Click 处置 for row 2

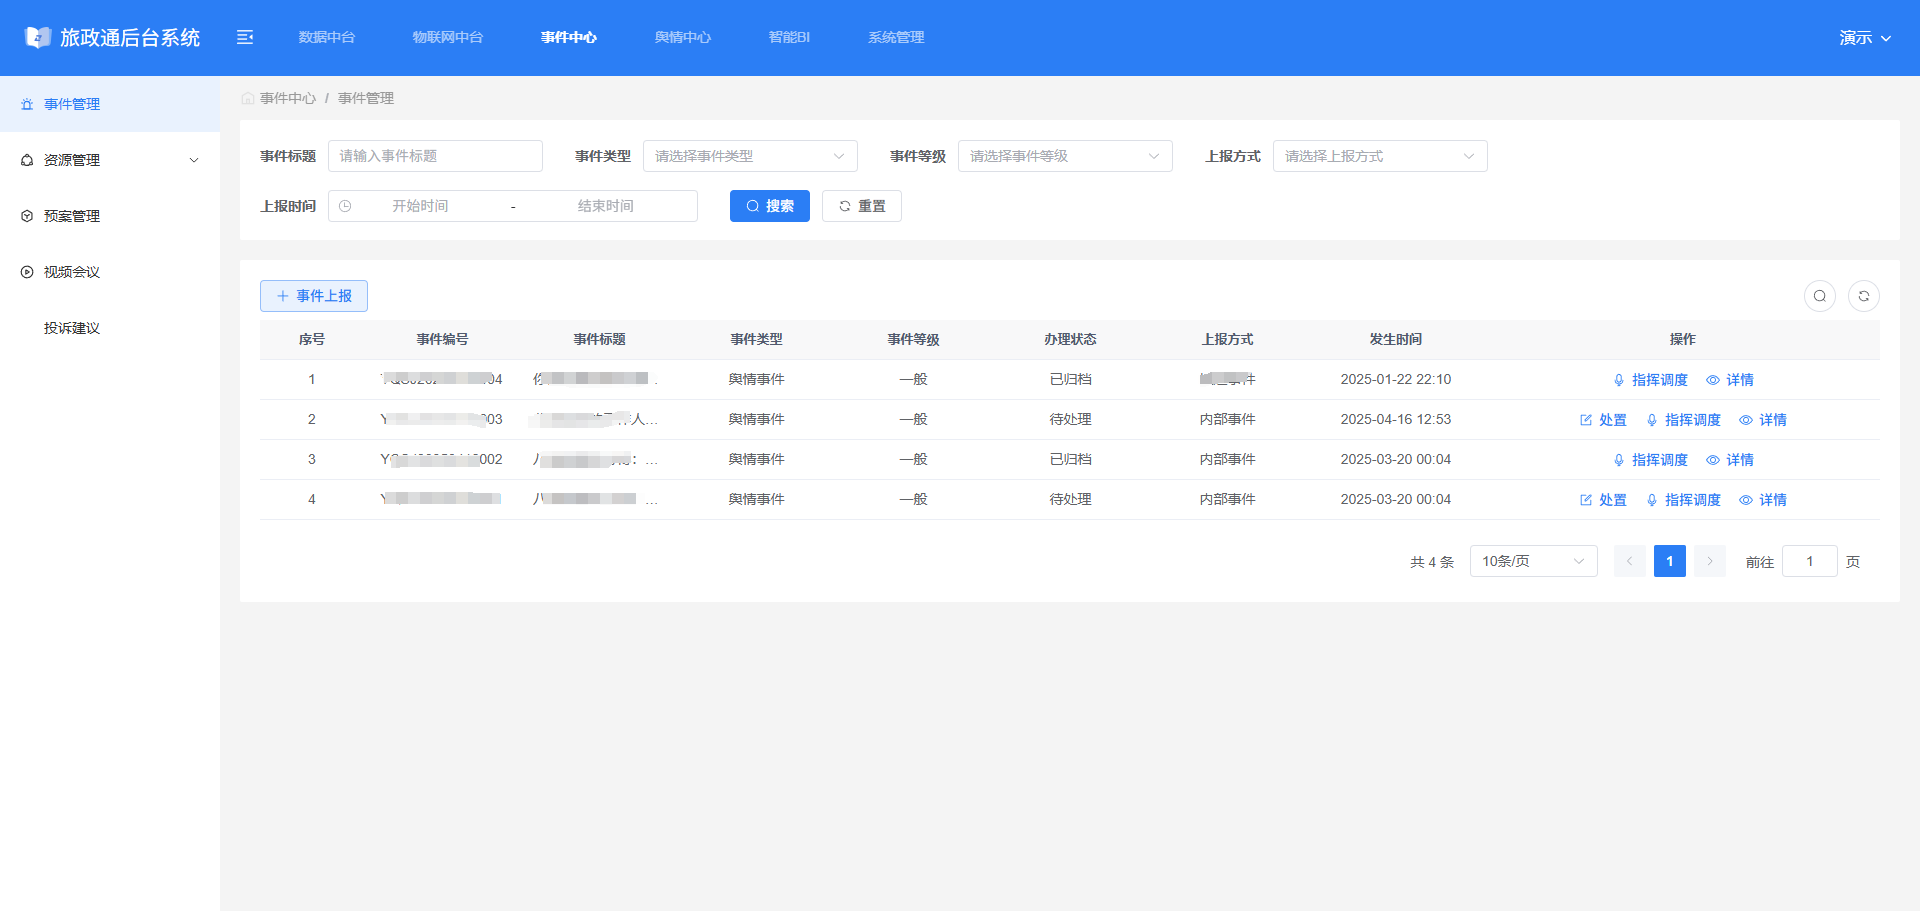pyautogui.click(x=1603, y=420)
